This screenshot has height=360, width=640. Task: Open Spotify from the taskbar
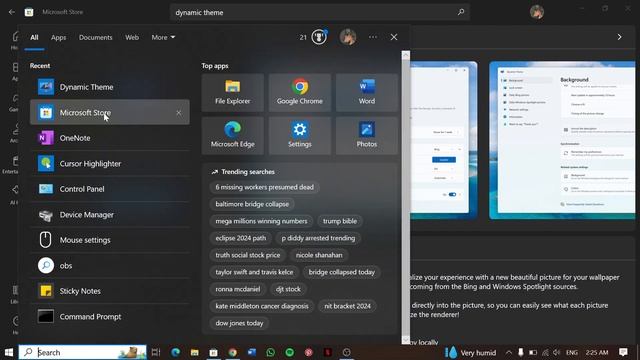[x=289, y=352]
